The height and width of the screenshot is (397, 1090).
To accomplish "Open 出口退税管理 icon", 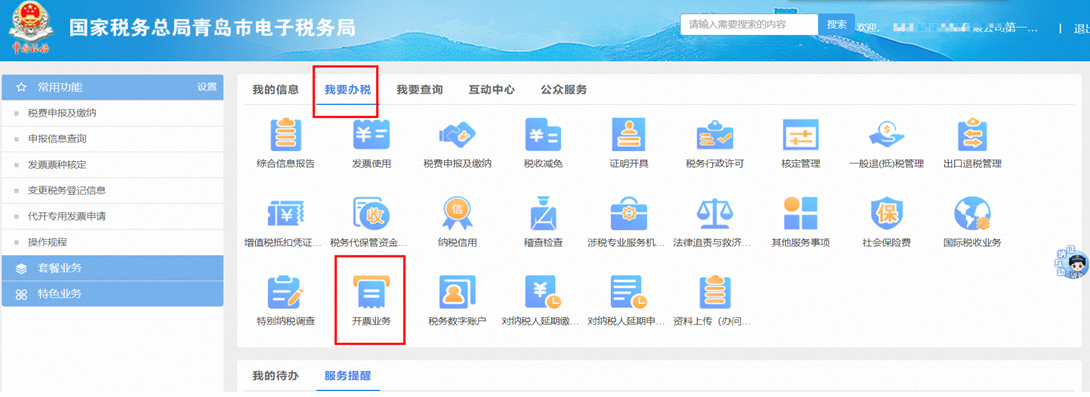I will [973, 135].
